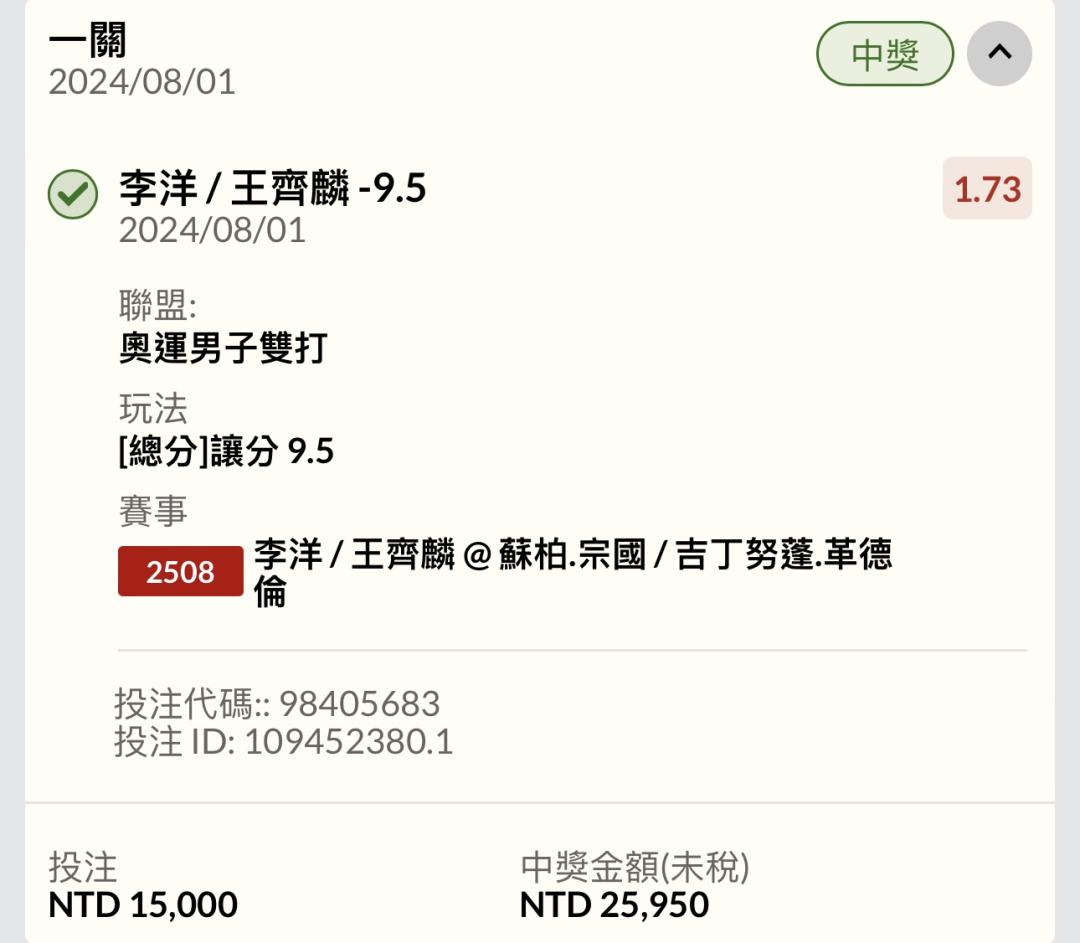The image size is (1080, 943).
Task: Open the 李洋 / 王齊麟 @ 蘇柏.宗國 match text
Action: [573, 572]
